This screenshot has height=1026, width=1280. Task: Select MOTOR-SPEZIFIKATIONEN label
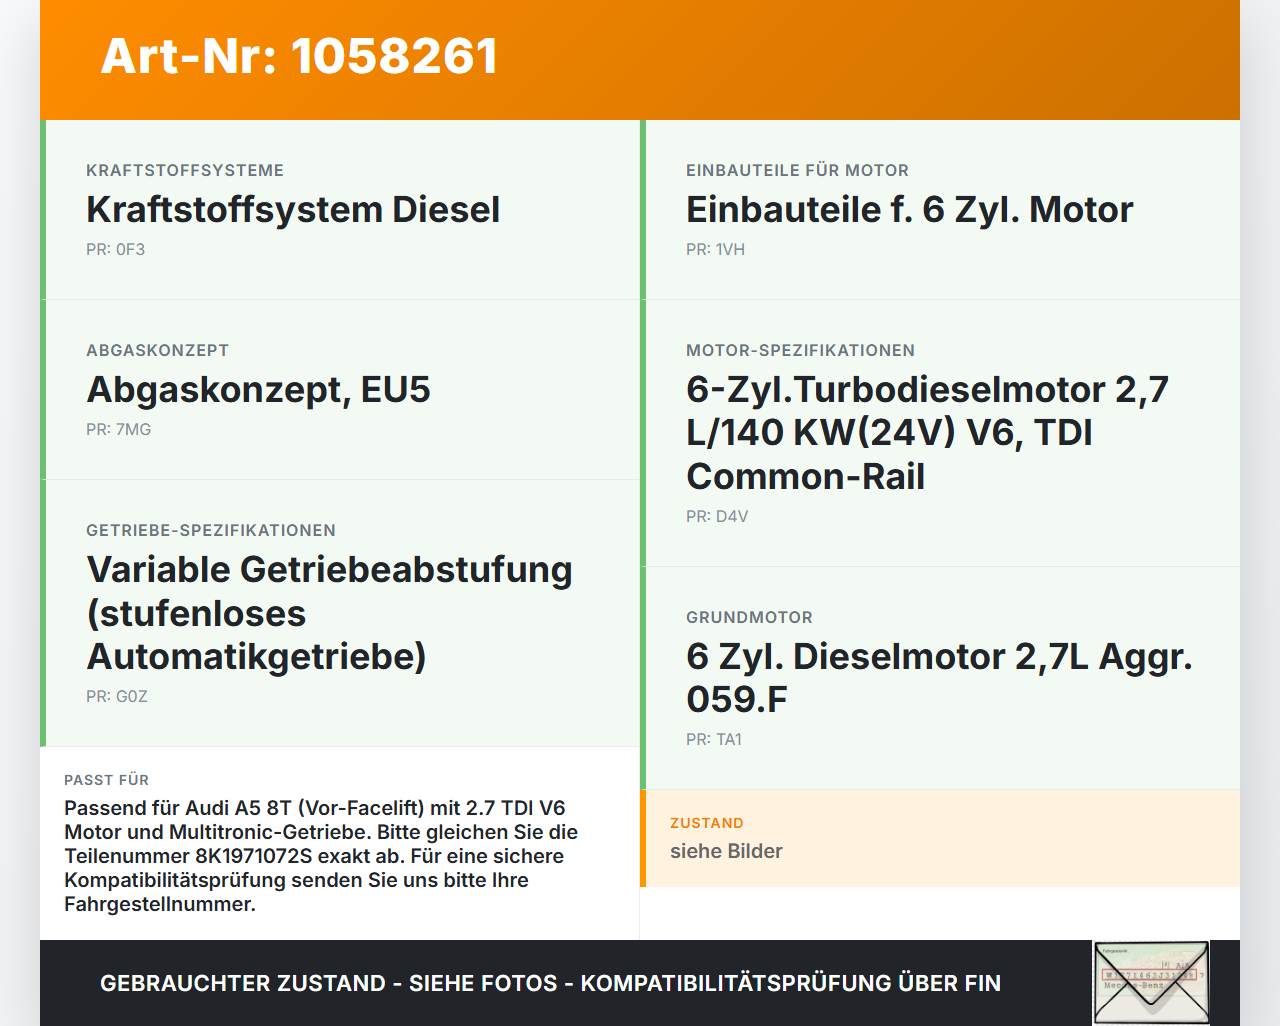800,350
